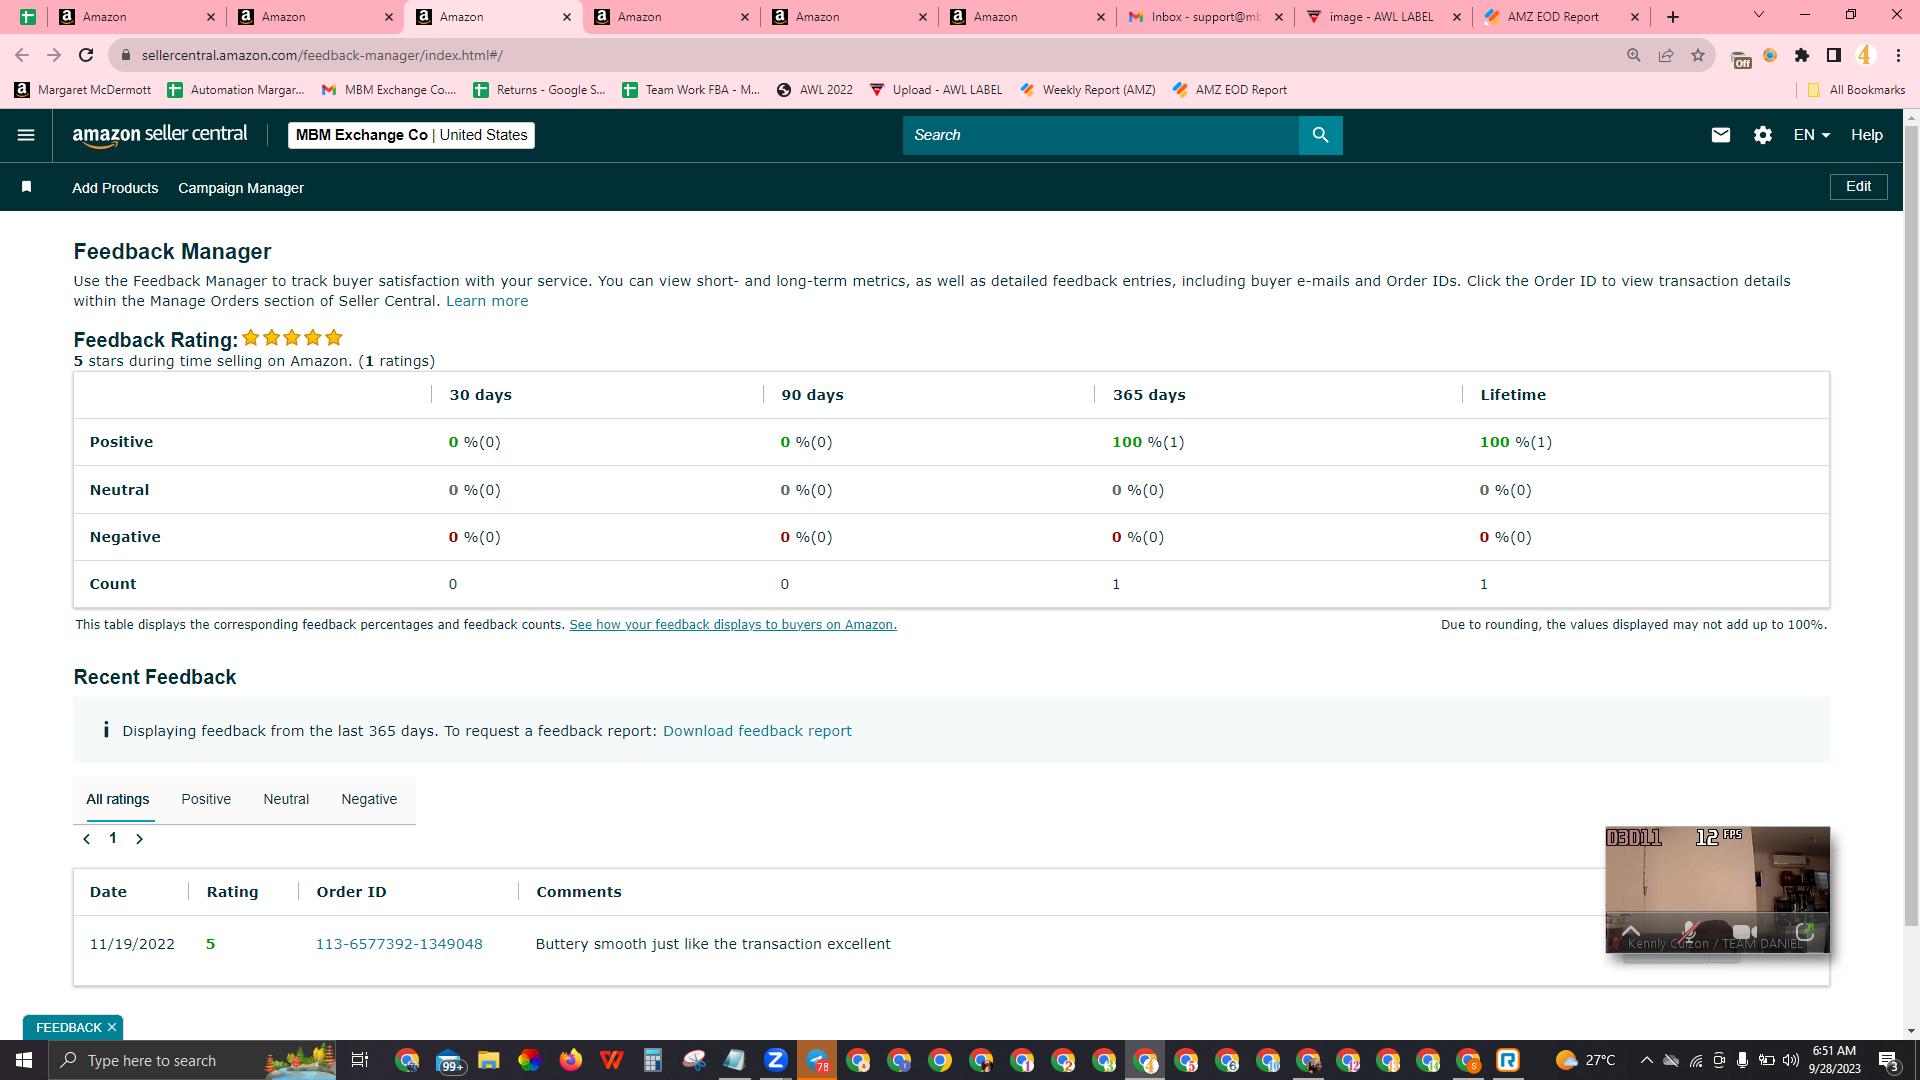Switch to the Inbox Gmail browser tab
Image resolution: width=1920 pixels, height=1080 pixels.
(1203, 17)
